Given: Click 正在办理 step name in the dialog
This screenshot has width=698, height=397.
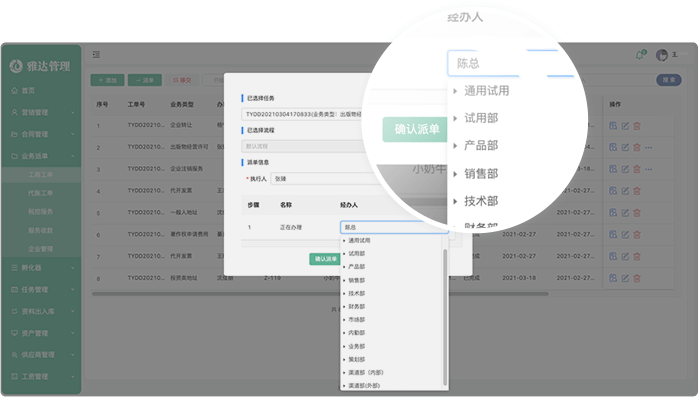Looking at the screenshot, I should click(x=291, y=227).
